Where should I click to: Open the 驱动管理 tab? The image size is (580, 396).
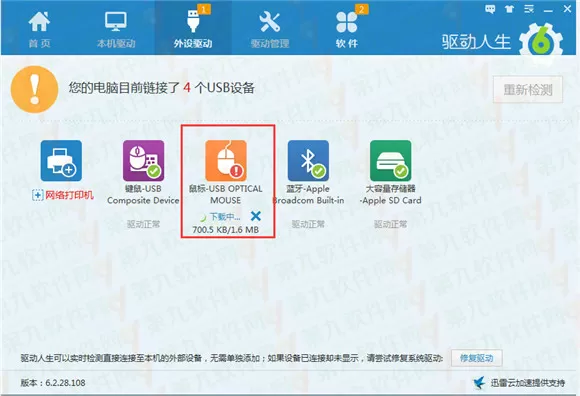pyautogui.click(x=270, y=29)
